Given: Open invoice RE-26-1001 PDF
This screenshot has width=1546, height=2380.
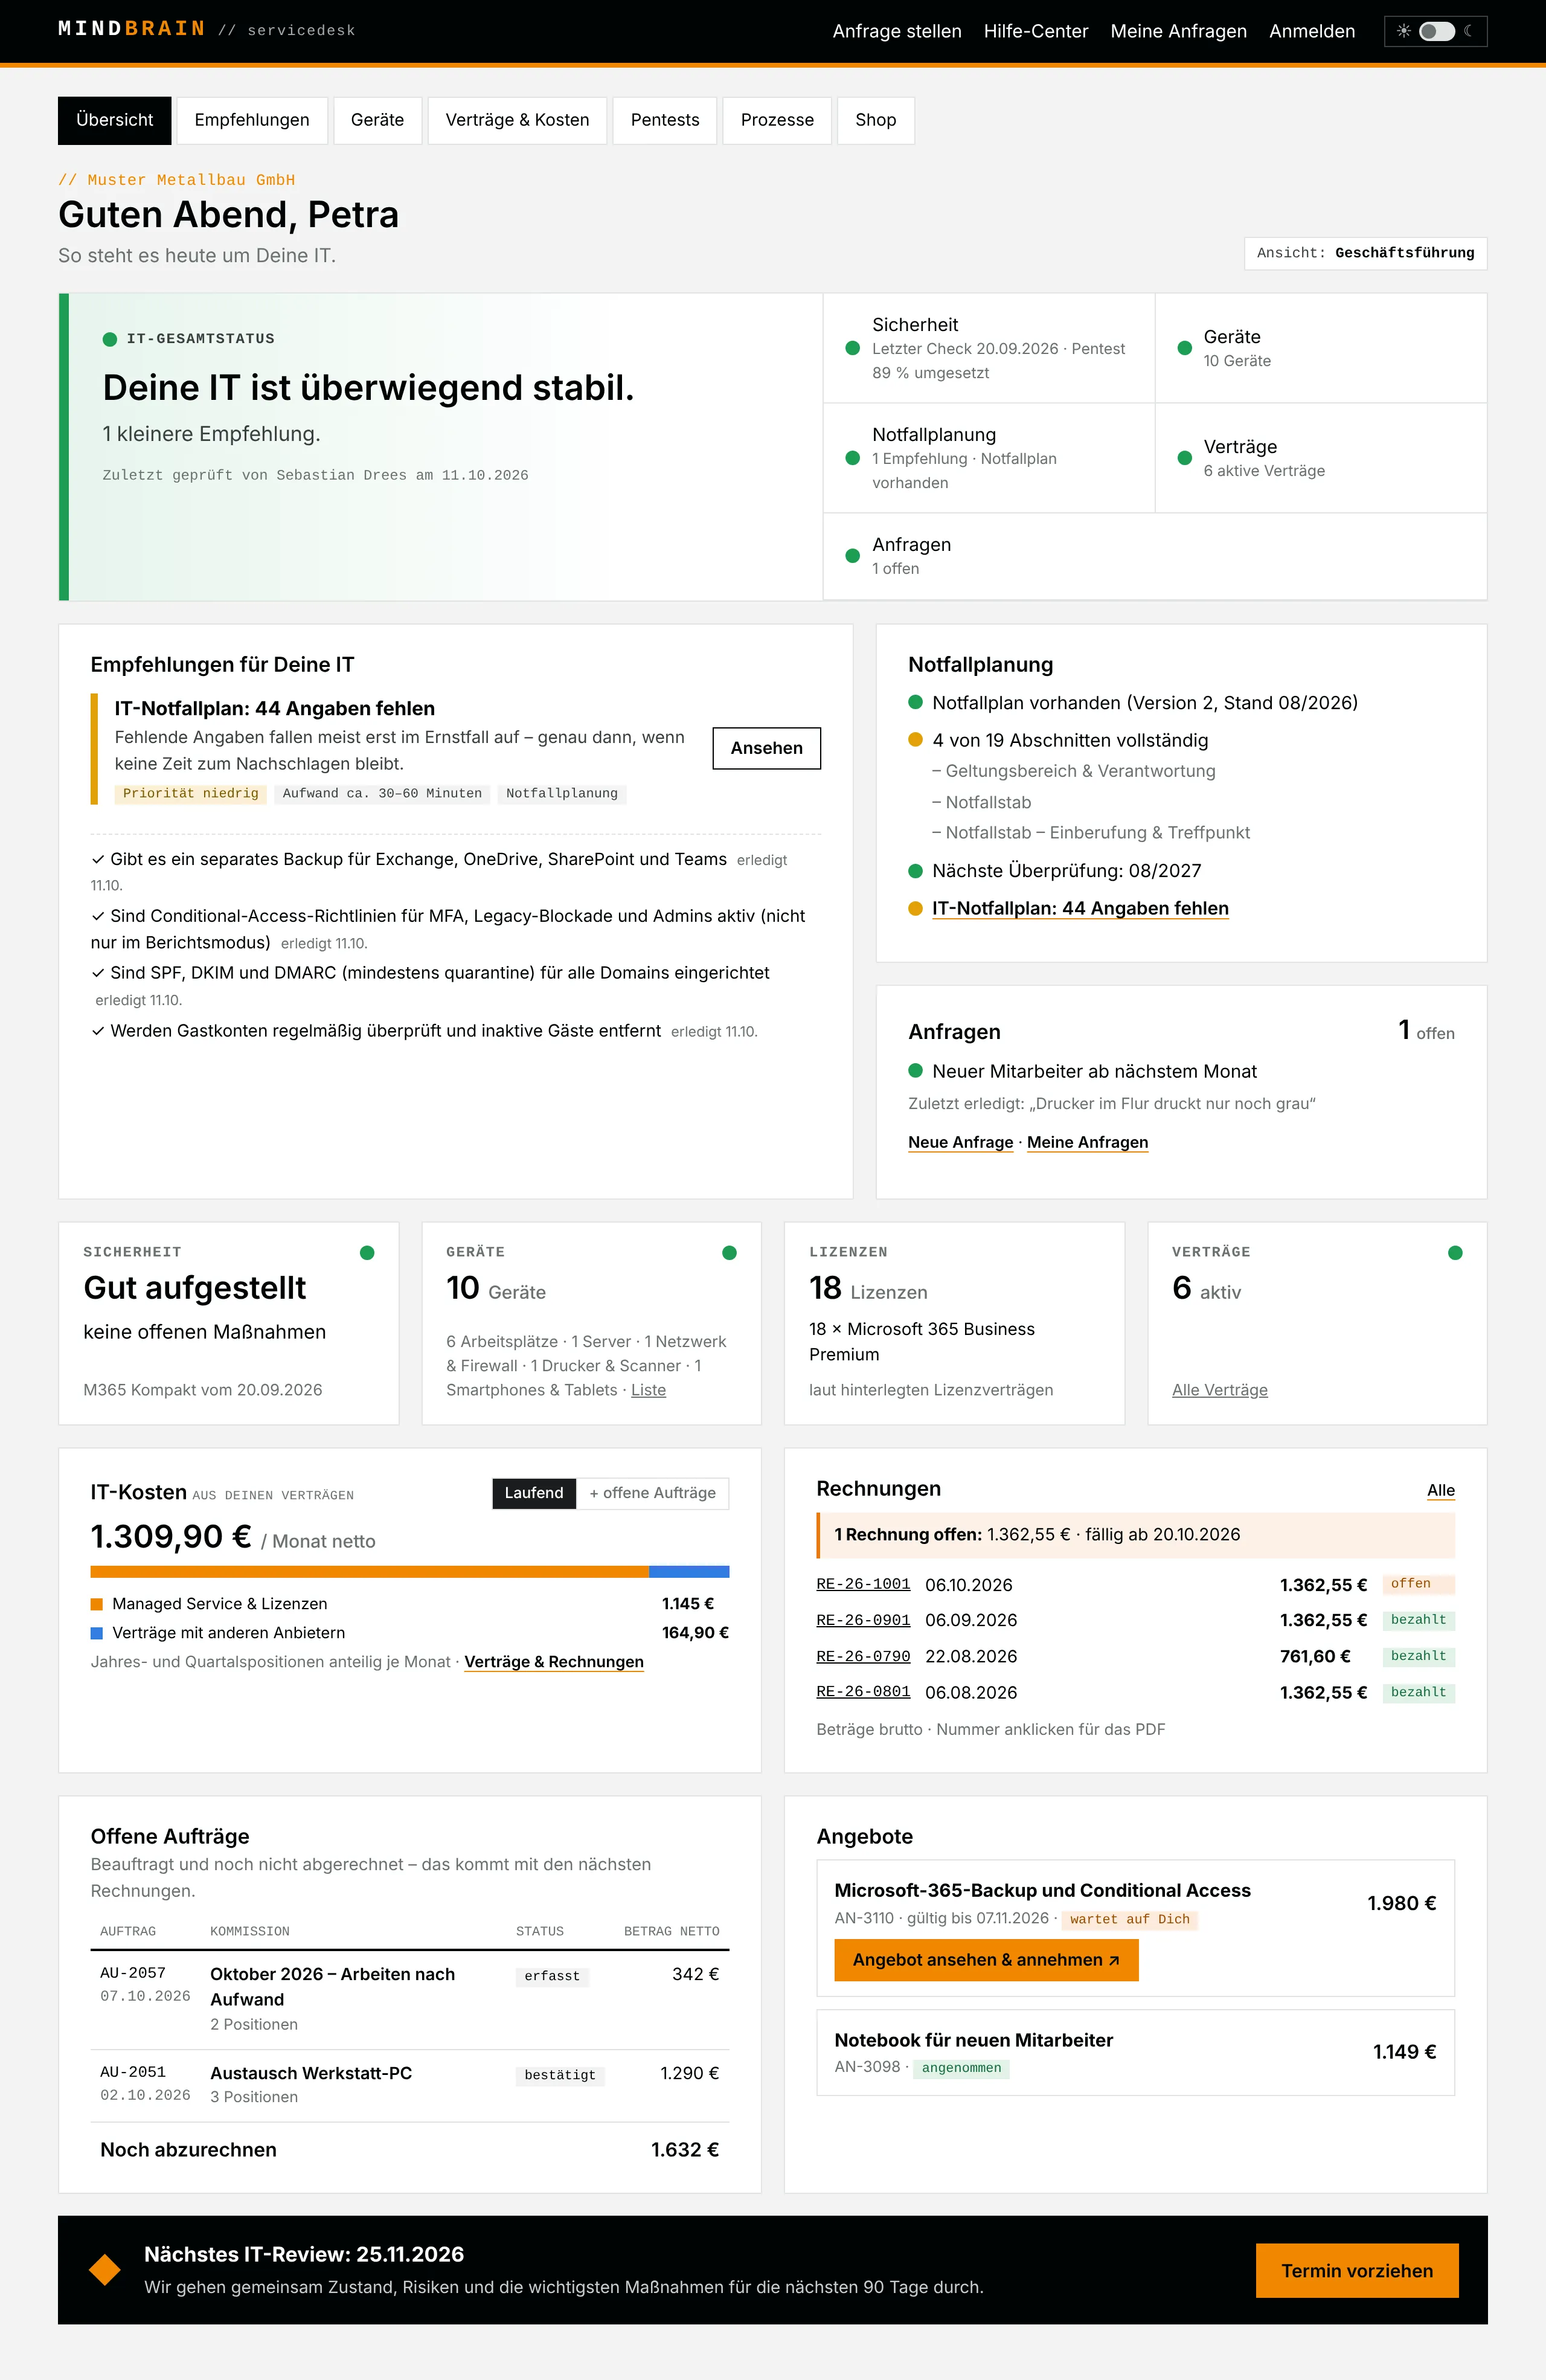Looking at the screenshot, I should click(x=863, y=1584).
